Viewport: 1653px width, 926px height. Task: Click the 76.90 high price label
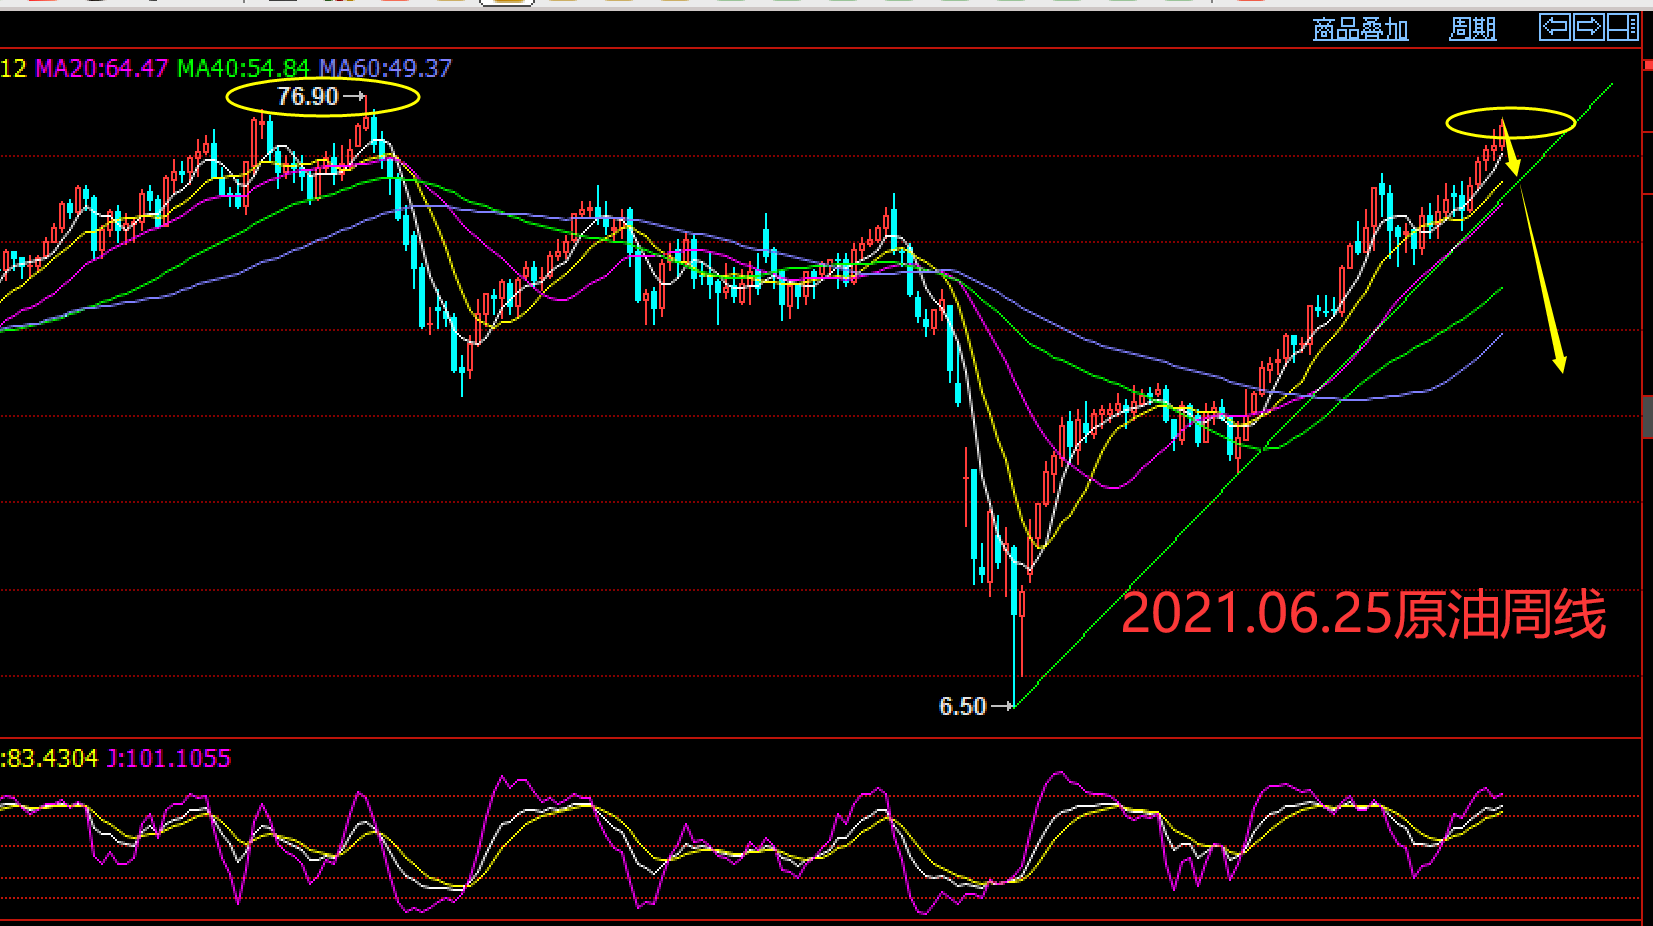[x=308, y=97]
